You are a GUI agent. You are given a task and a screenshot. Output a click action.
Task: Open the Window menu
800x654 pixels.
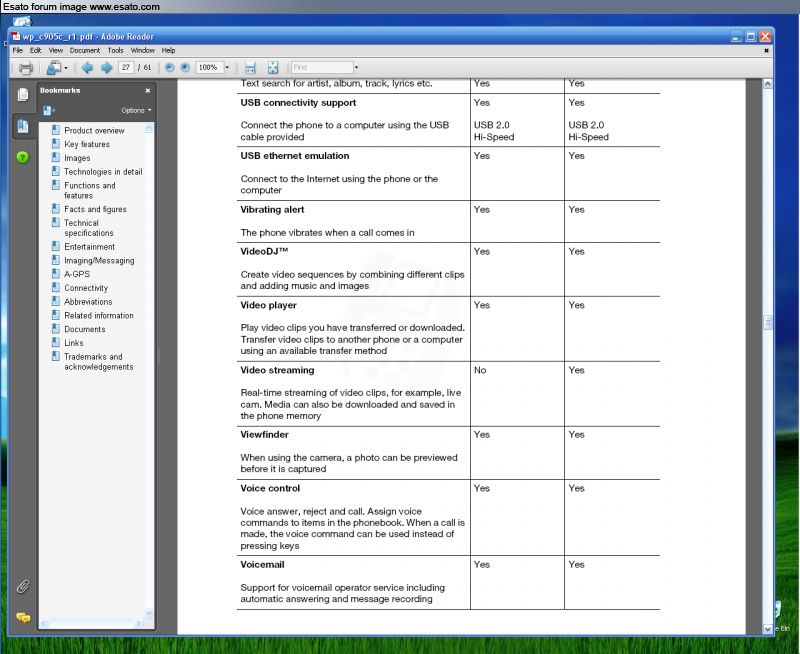142,51
